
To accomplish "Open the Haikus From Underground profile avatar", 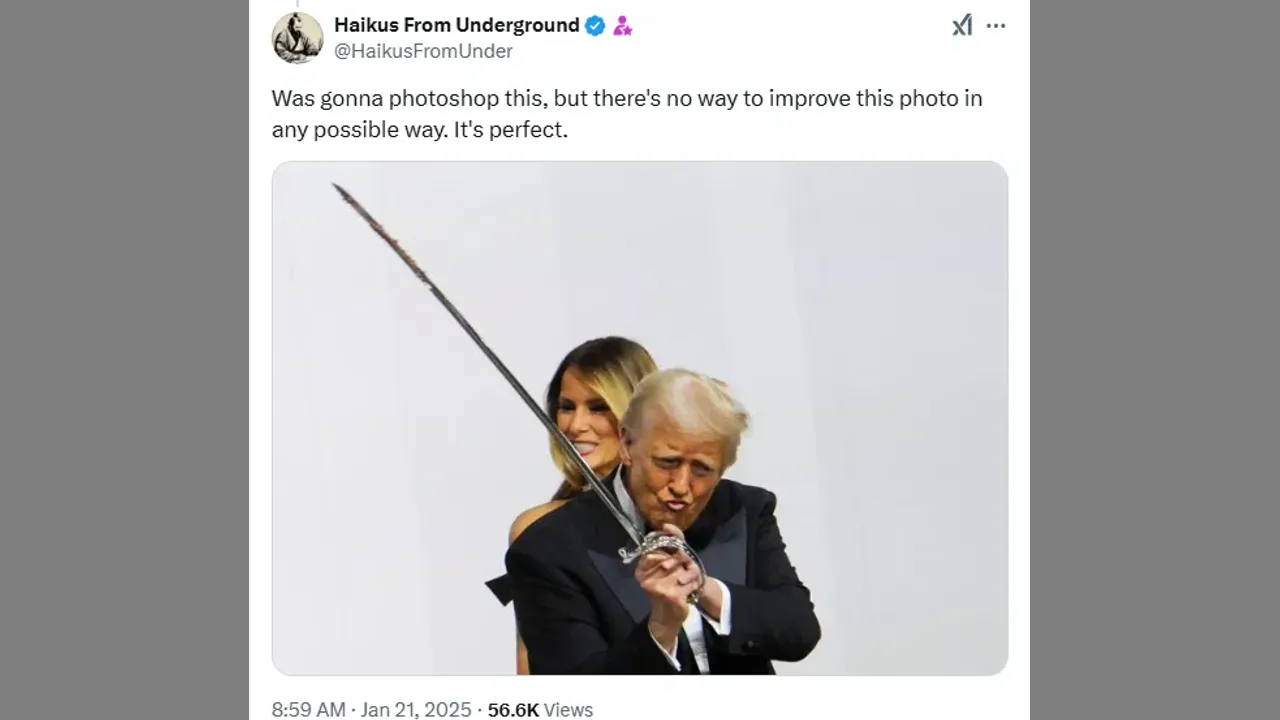I will pos(297,38).
